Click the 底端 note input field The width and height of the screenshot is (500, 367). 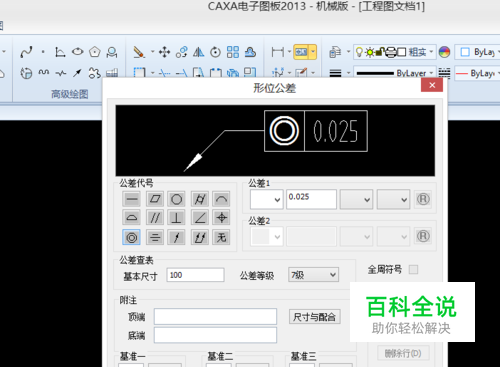pos(215,335)
